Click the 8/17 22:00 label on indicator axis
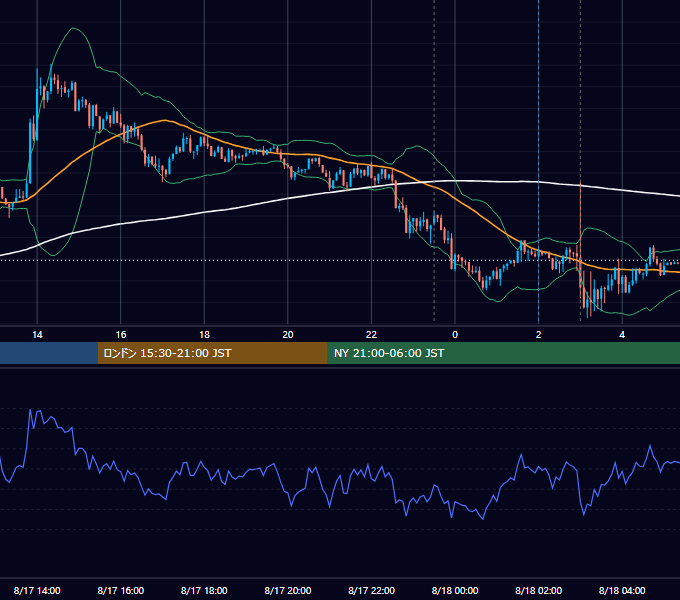 click(x=371, y=590)
